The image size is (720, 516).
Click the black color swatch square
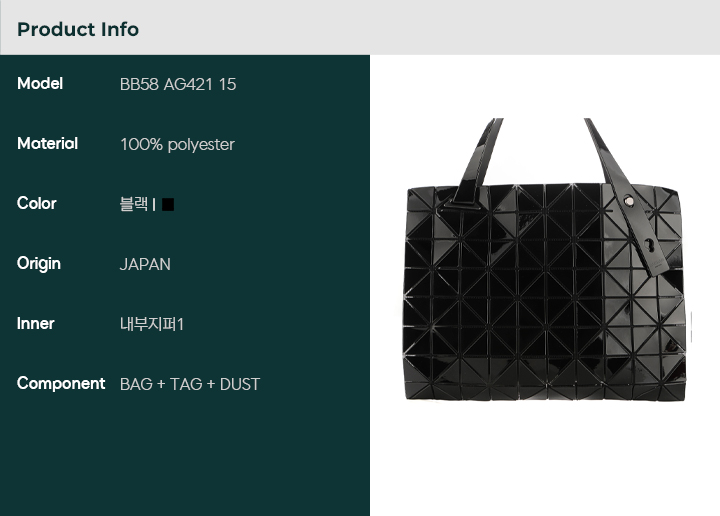tap(168, 204)
